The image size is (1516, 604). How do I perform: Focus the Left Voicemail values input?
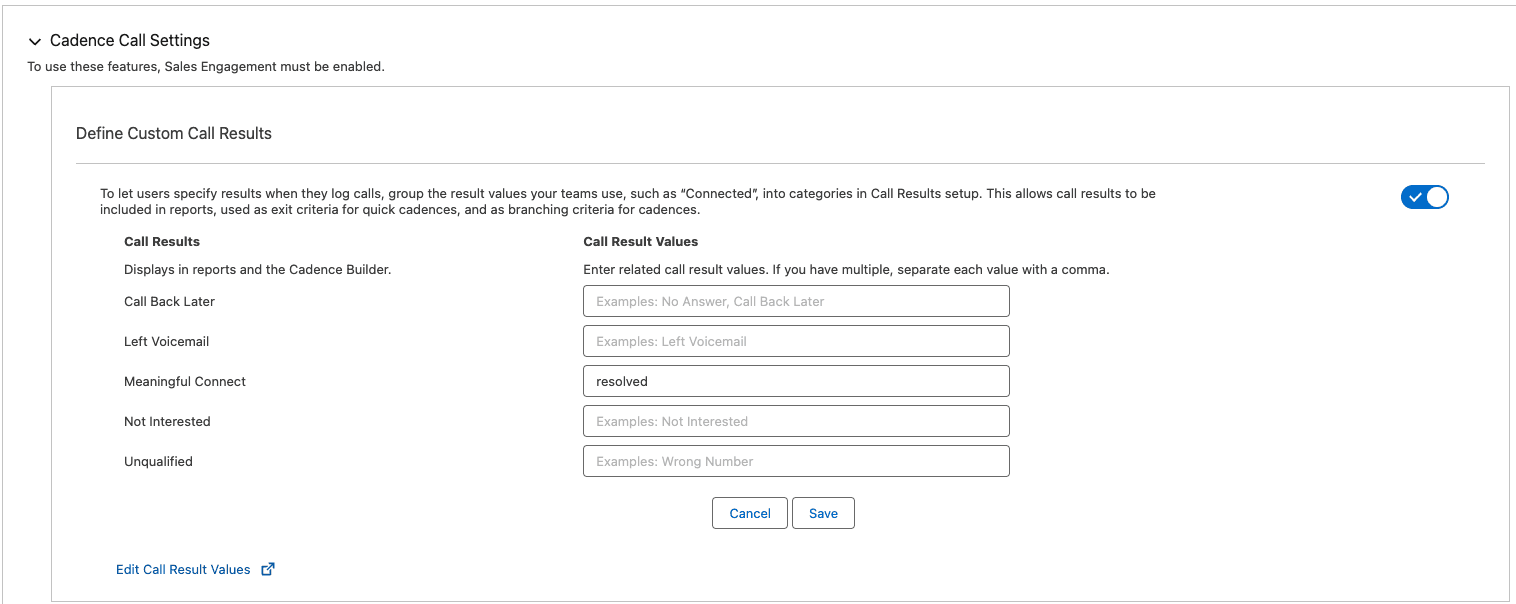[796, 341]
